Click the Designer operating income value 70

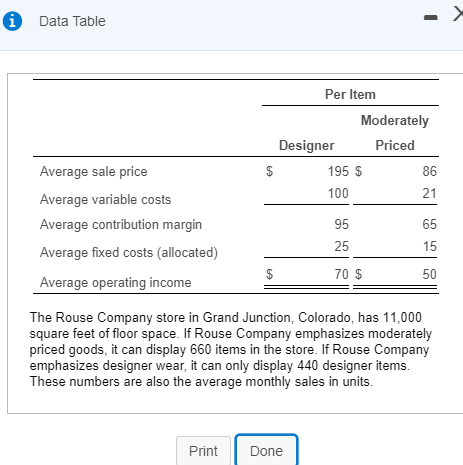(x=342, y=274)
